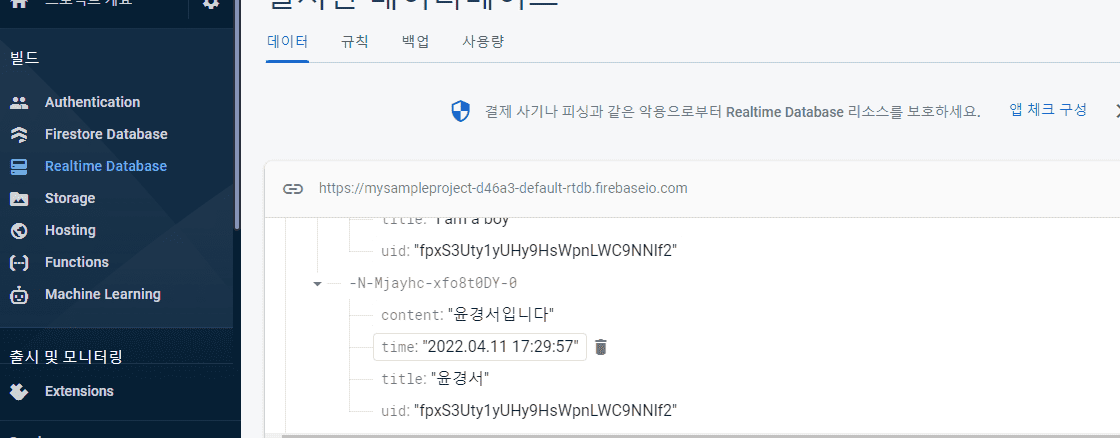The height and width of the screenshot is (438, 1120).
Task: Switch to the 데이터 tab
Action: tap(287, 41)
